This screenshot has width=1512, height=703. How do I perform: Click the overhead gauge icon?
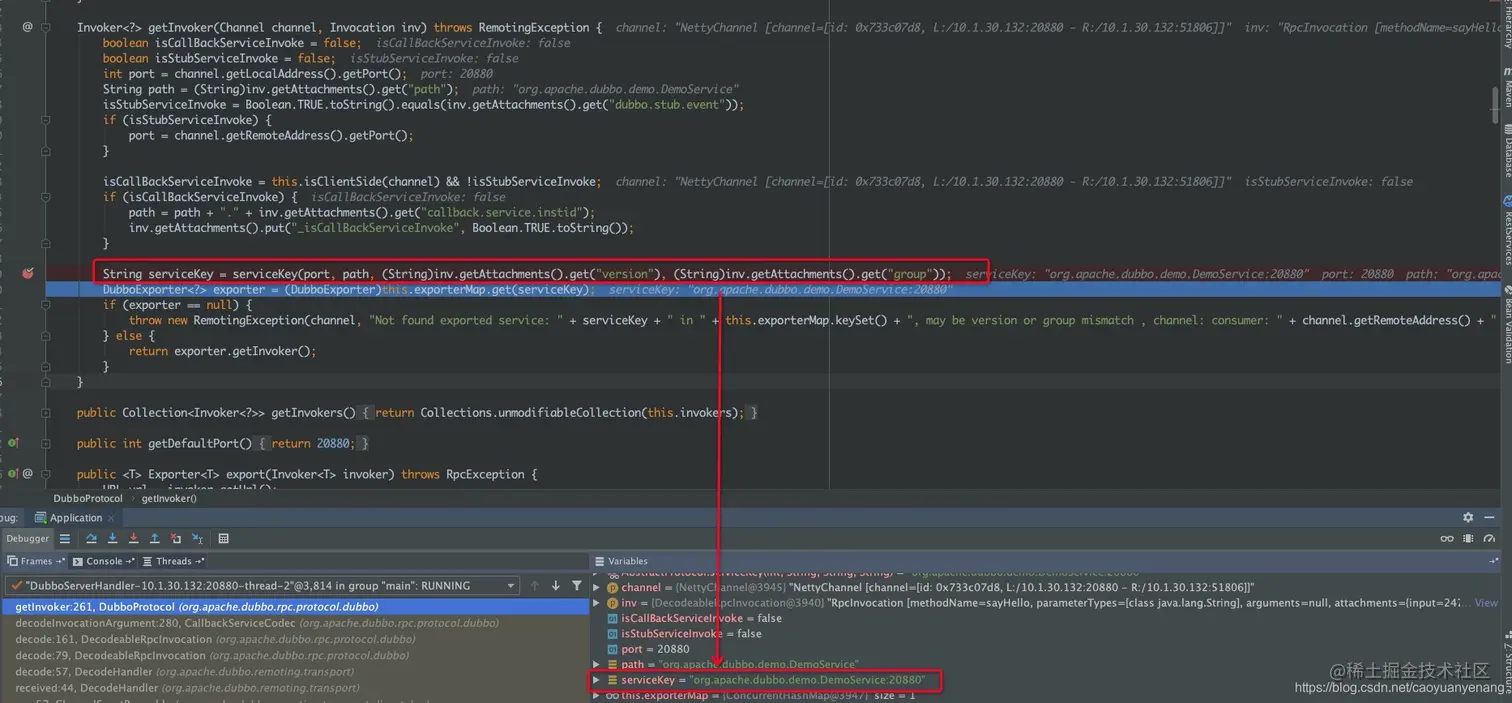pos(1489,538)
